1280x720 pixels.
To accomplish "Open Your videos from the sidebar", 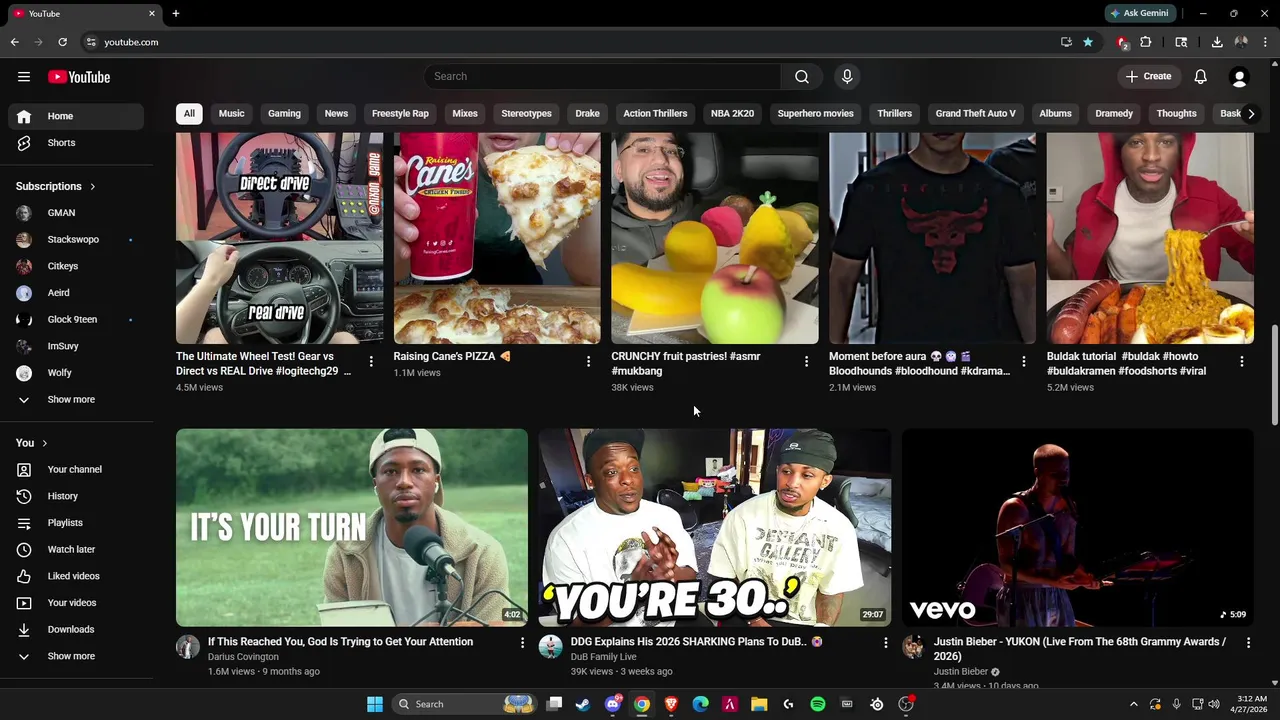I will click(x=76, y=603).
